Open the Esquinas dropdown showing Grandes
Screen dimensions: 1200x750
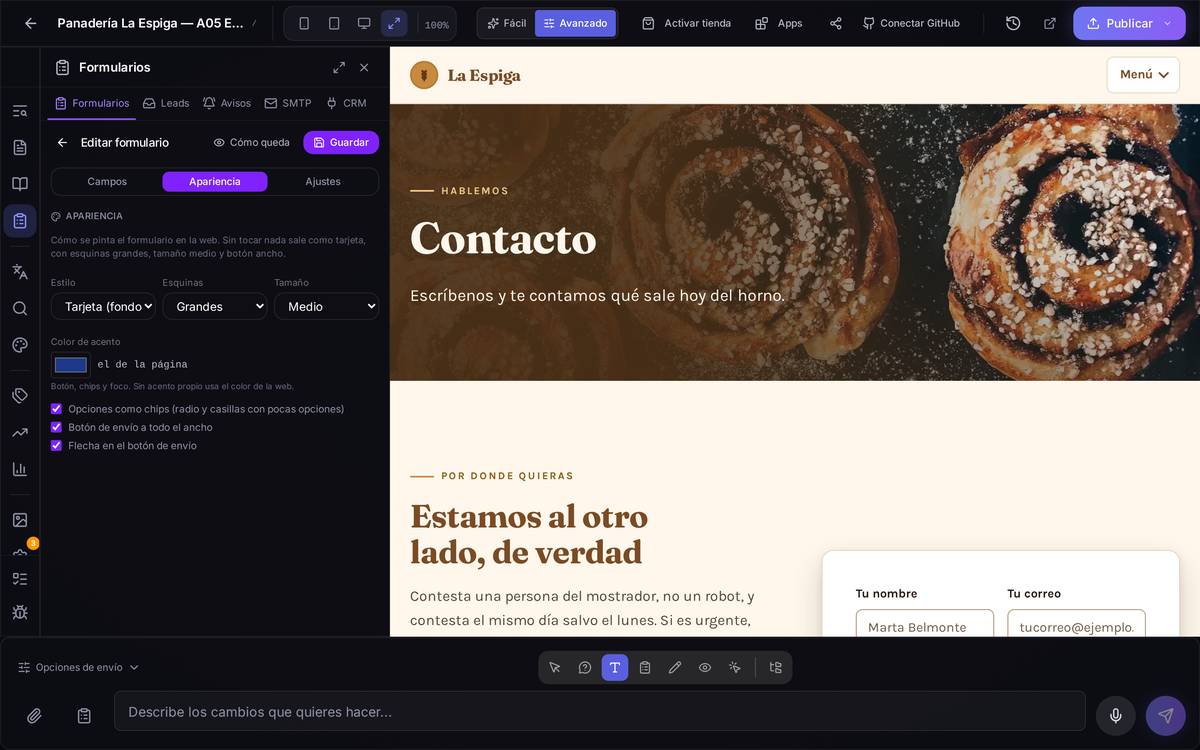(x=215, y=306)
